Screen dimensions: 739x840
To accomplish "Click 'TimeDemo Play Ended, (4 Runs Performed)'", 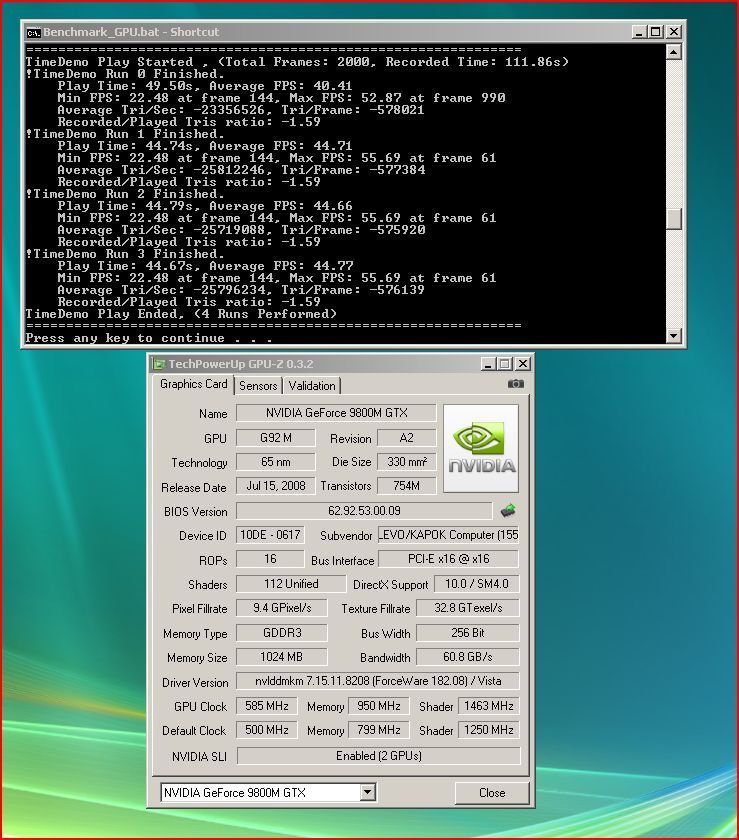I will (x=181, y=314).
